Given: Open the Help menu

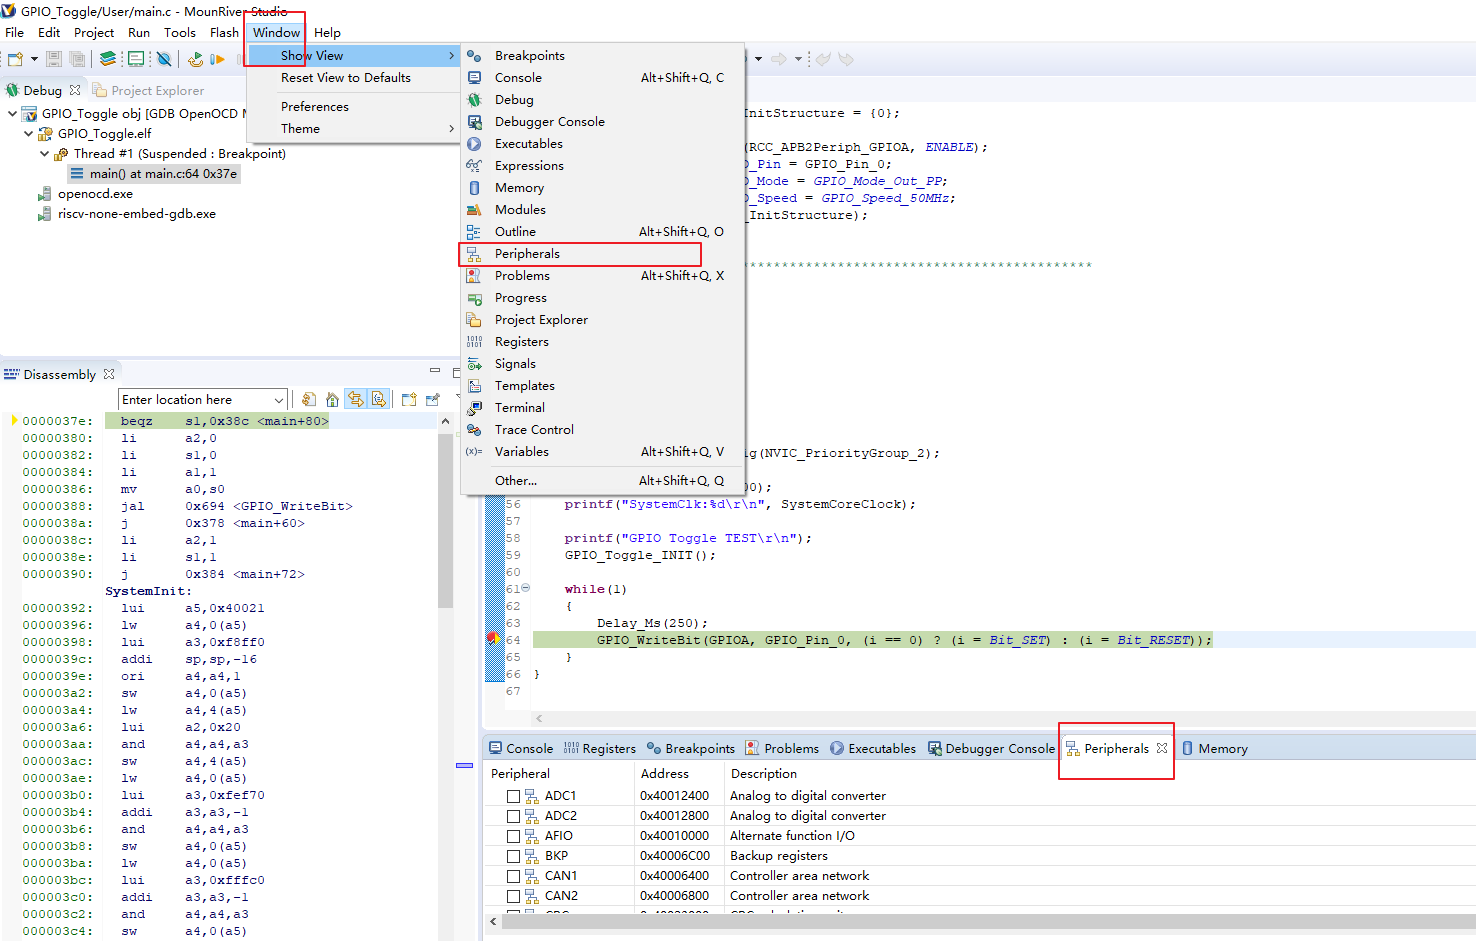Looking at the screenshot, I should pyautogui.click(x=327, y=32).
